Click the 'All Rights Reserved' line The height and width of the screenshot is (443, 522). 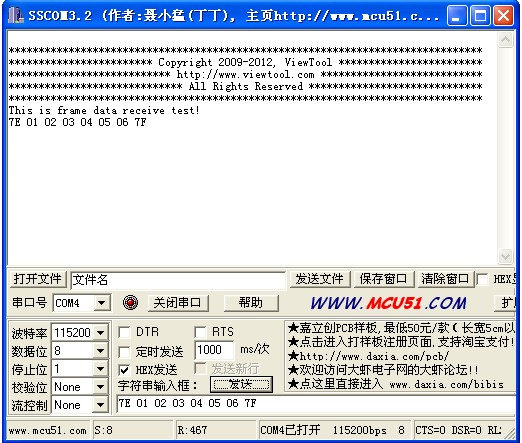(245, 86)
